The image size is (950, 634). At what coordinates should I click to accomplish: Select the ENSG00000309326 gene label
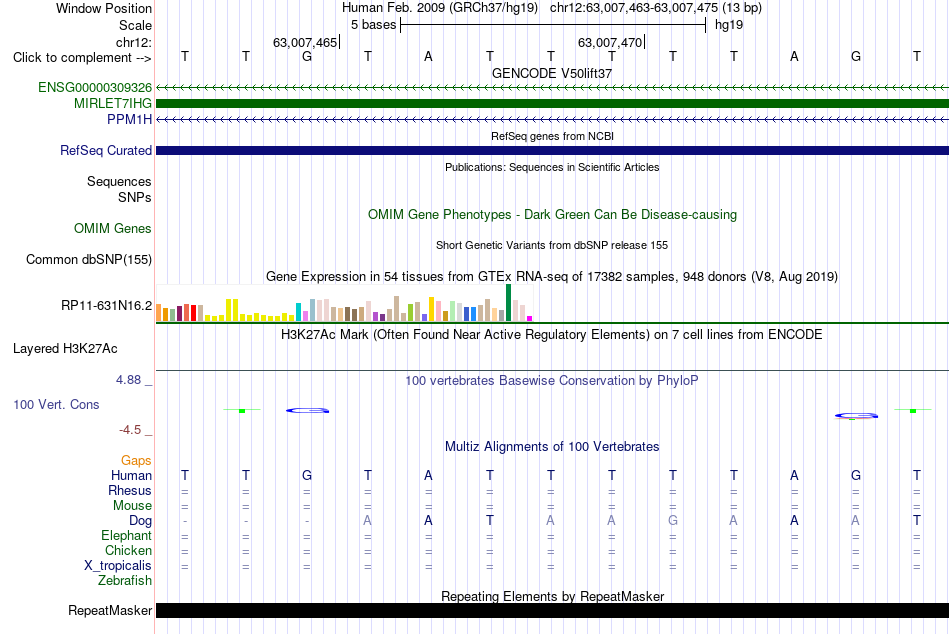pyautogui.click(x=95, y=87)
